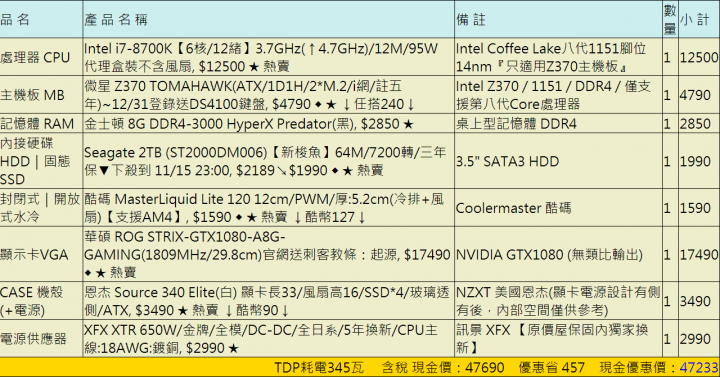Click the Intel Z370 / 1151 / DDR4 note
Image resolution: width=720 pixels, height=377 pixels.
click(x=553, y=95)
